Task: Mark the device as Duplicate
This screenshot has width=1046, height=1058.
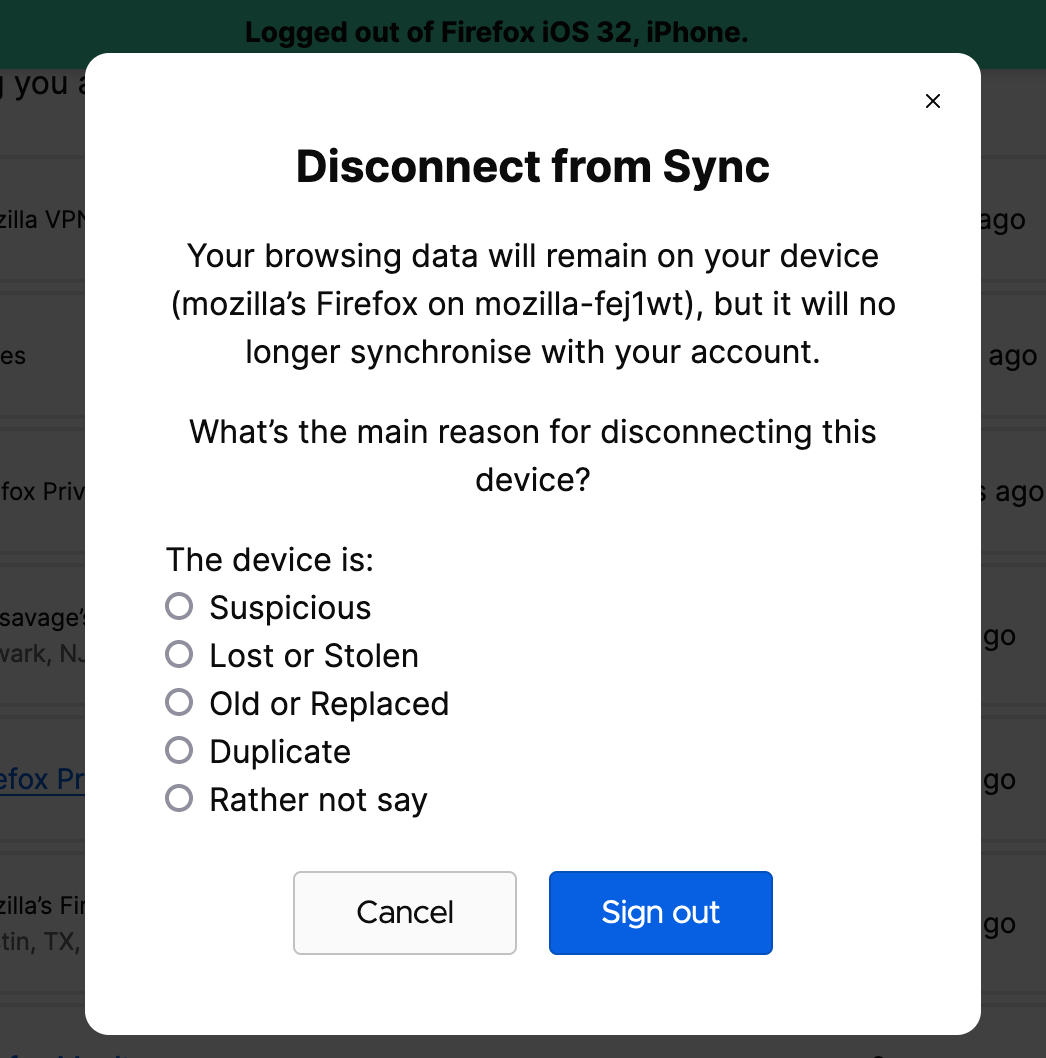Action: (x=179, y=750)
